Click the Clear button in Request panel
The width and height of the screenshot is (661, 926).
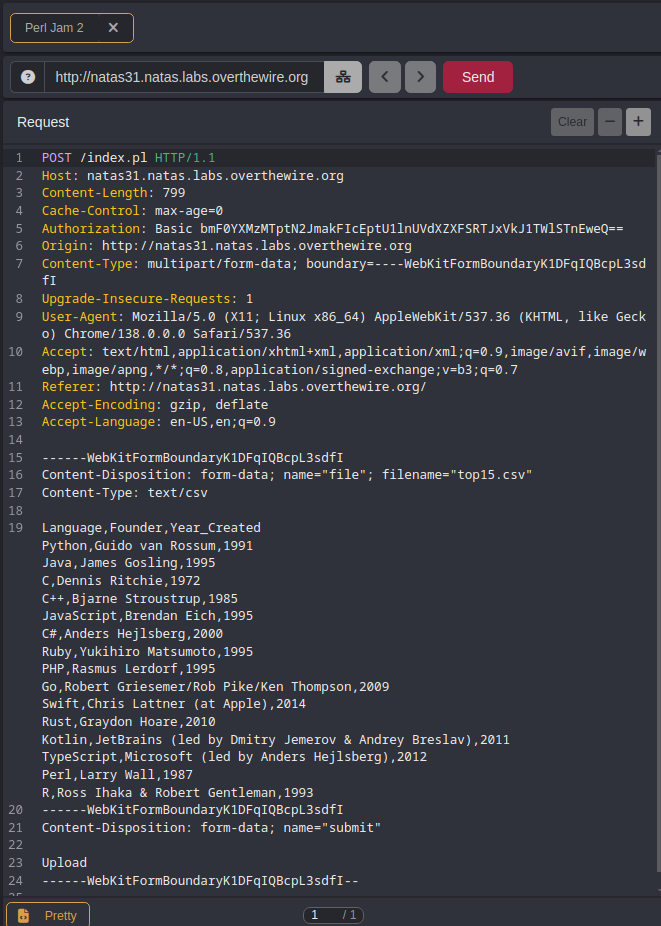point(572,122)
